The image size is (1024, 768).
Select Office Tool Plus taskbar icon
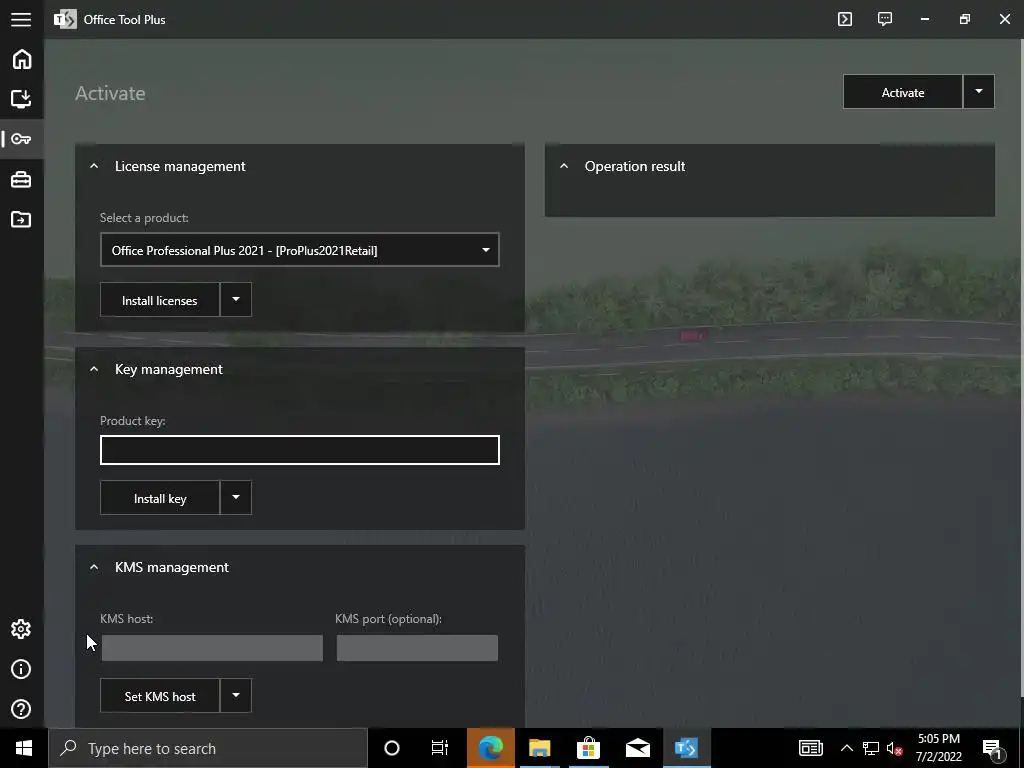tap(686, 748)
